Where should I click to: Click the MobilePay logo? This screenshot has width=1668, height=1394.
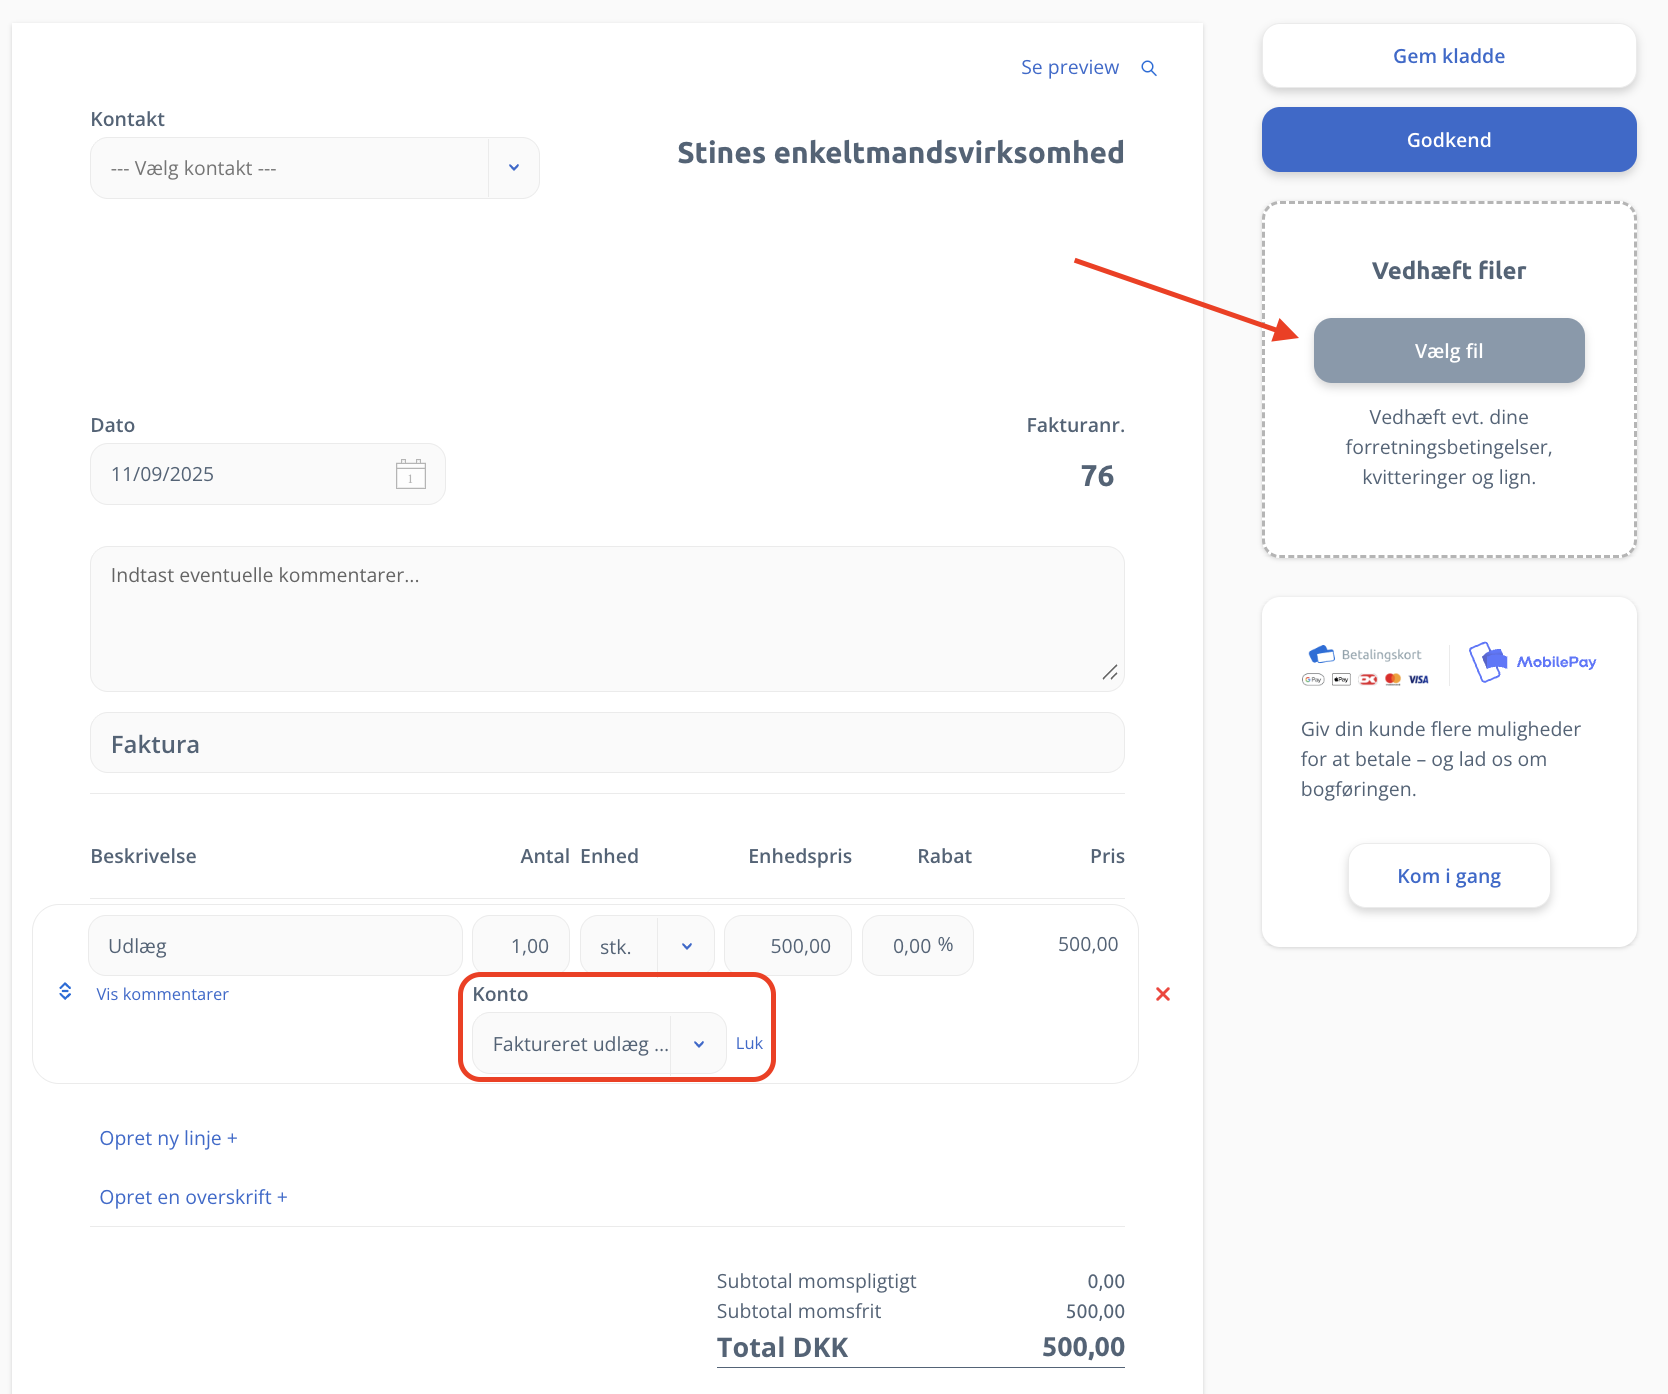pyautogui.click(x=1532, y=662)
